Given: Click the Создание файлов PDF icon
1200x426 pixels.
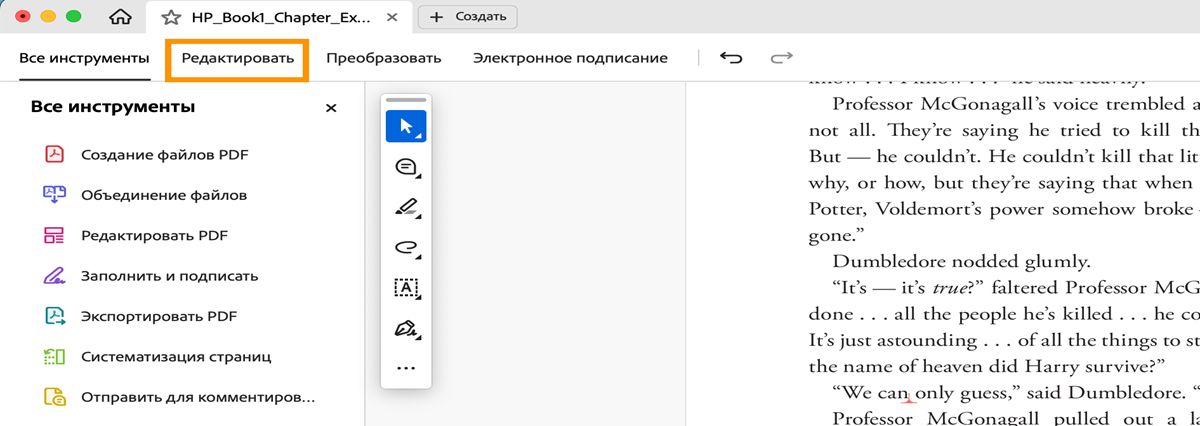Looking at the screenshot, I should pos(53,154).
